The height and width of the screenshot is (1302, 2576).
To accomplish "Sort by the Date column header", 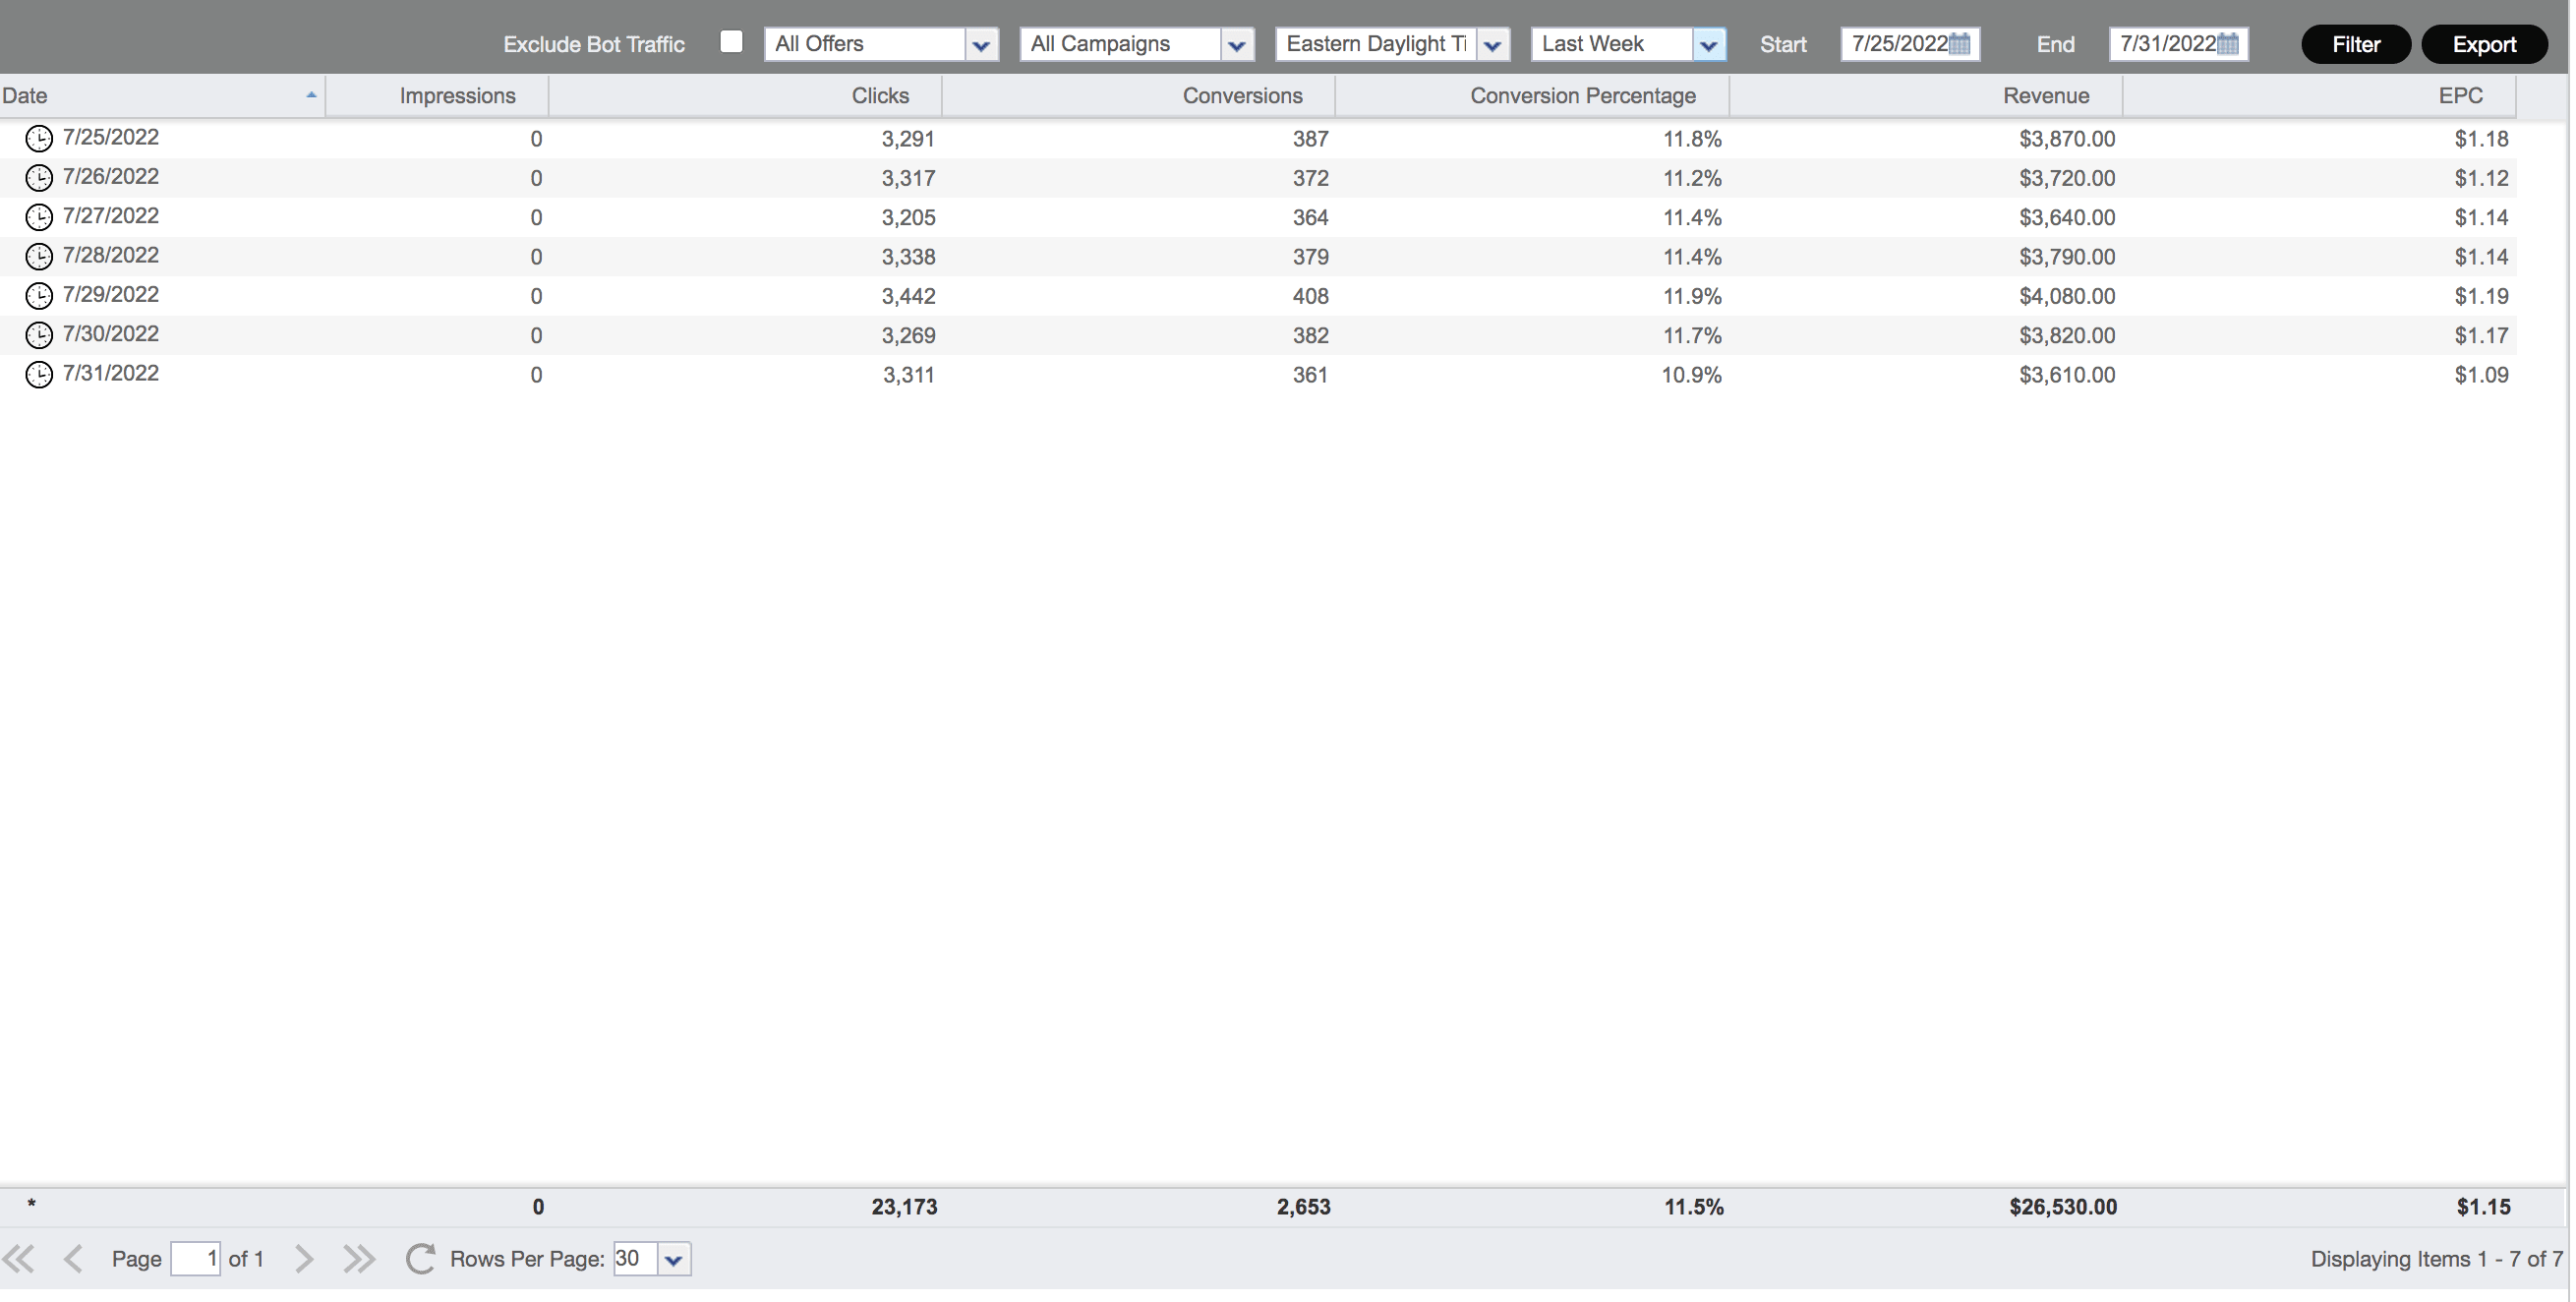I will coord(160,96).
